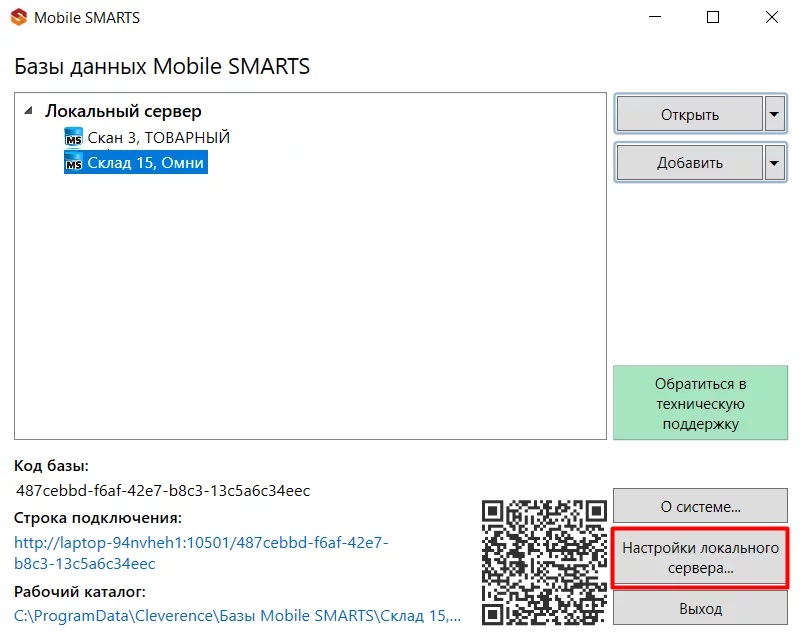Minimize the Mobile SMARTS window
Image resolution: width=801 pixels, height=639 pixels.
655,17
